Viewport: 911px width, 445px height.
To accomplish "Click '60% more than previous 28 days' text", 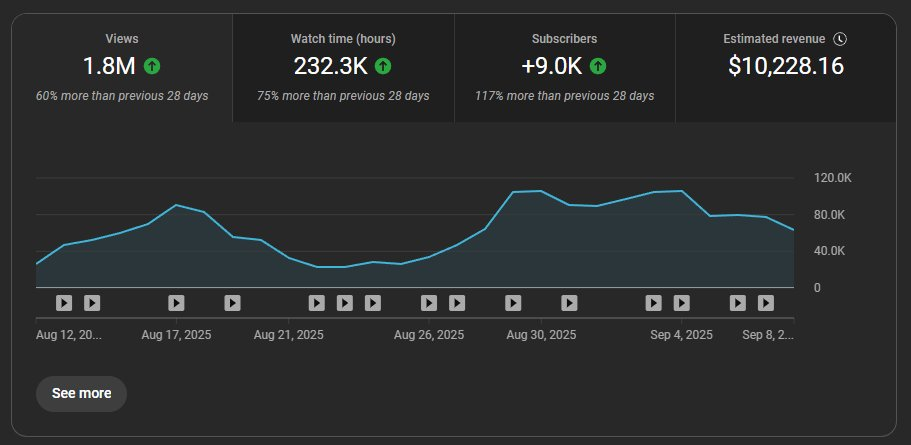I will (122, 96).
